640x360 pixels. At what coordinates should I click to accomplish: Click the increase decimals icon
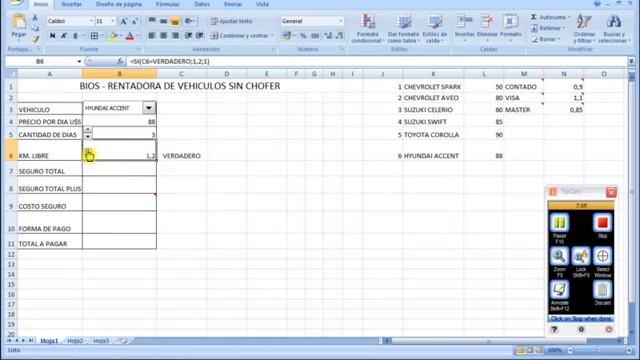point(328,36)
